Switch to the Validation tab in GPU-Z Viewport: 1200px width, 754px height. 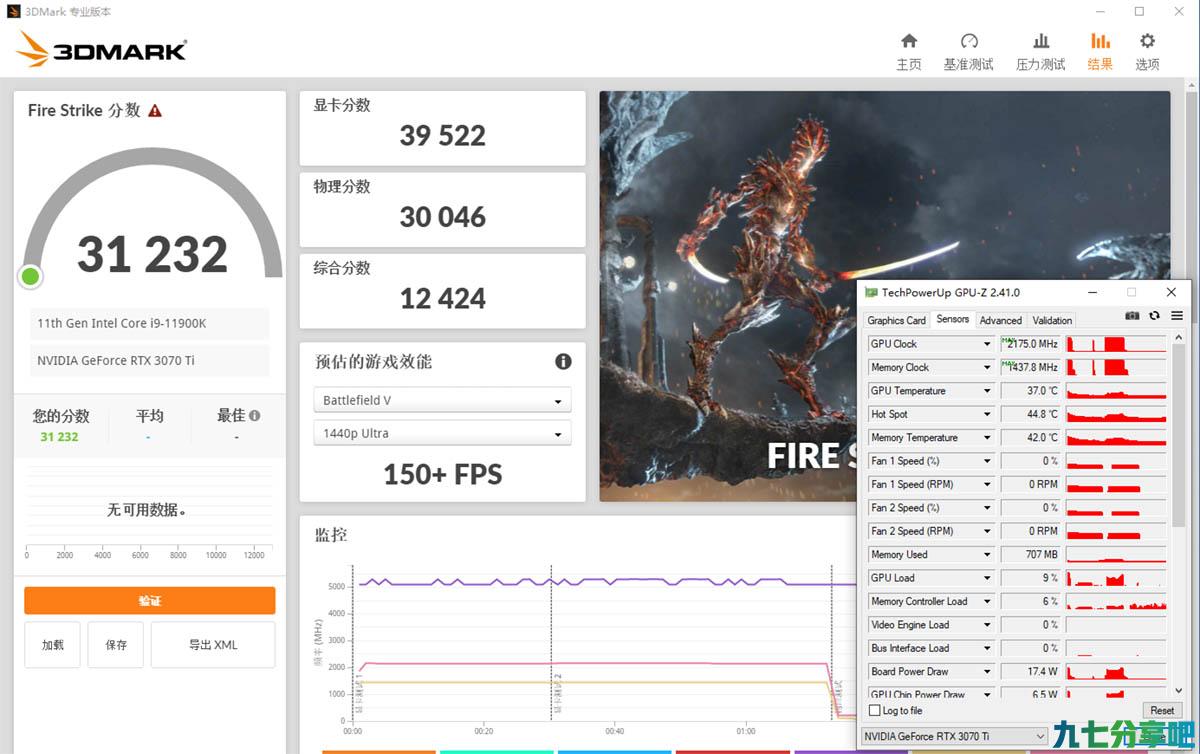pyautogui.click(x=1052, y=320)
